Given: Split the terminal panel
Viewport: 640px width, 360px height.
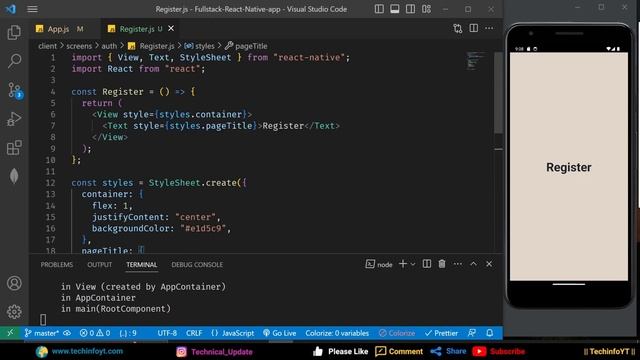Looking at the screenshot, I should [x=427, y=264].
